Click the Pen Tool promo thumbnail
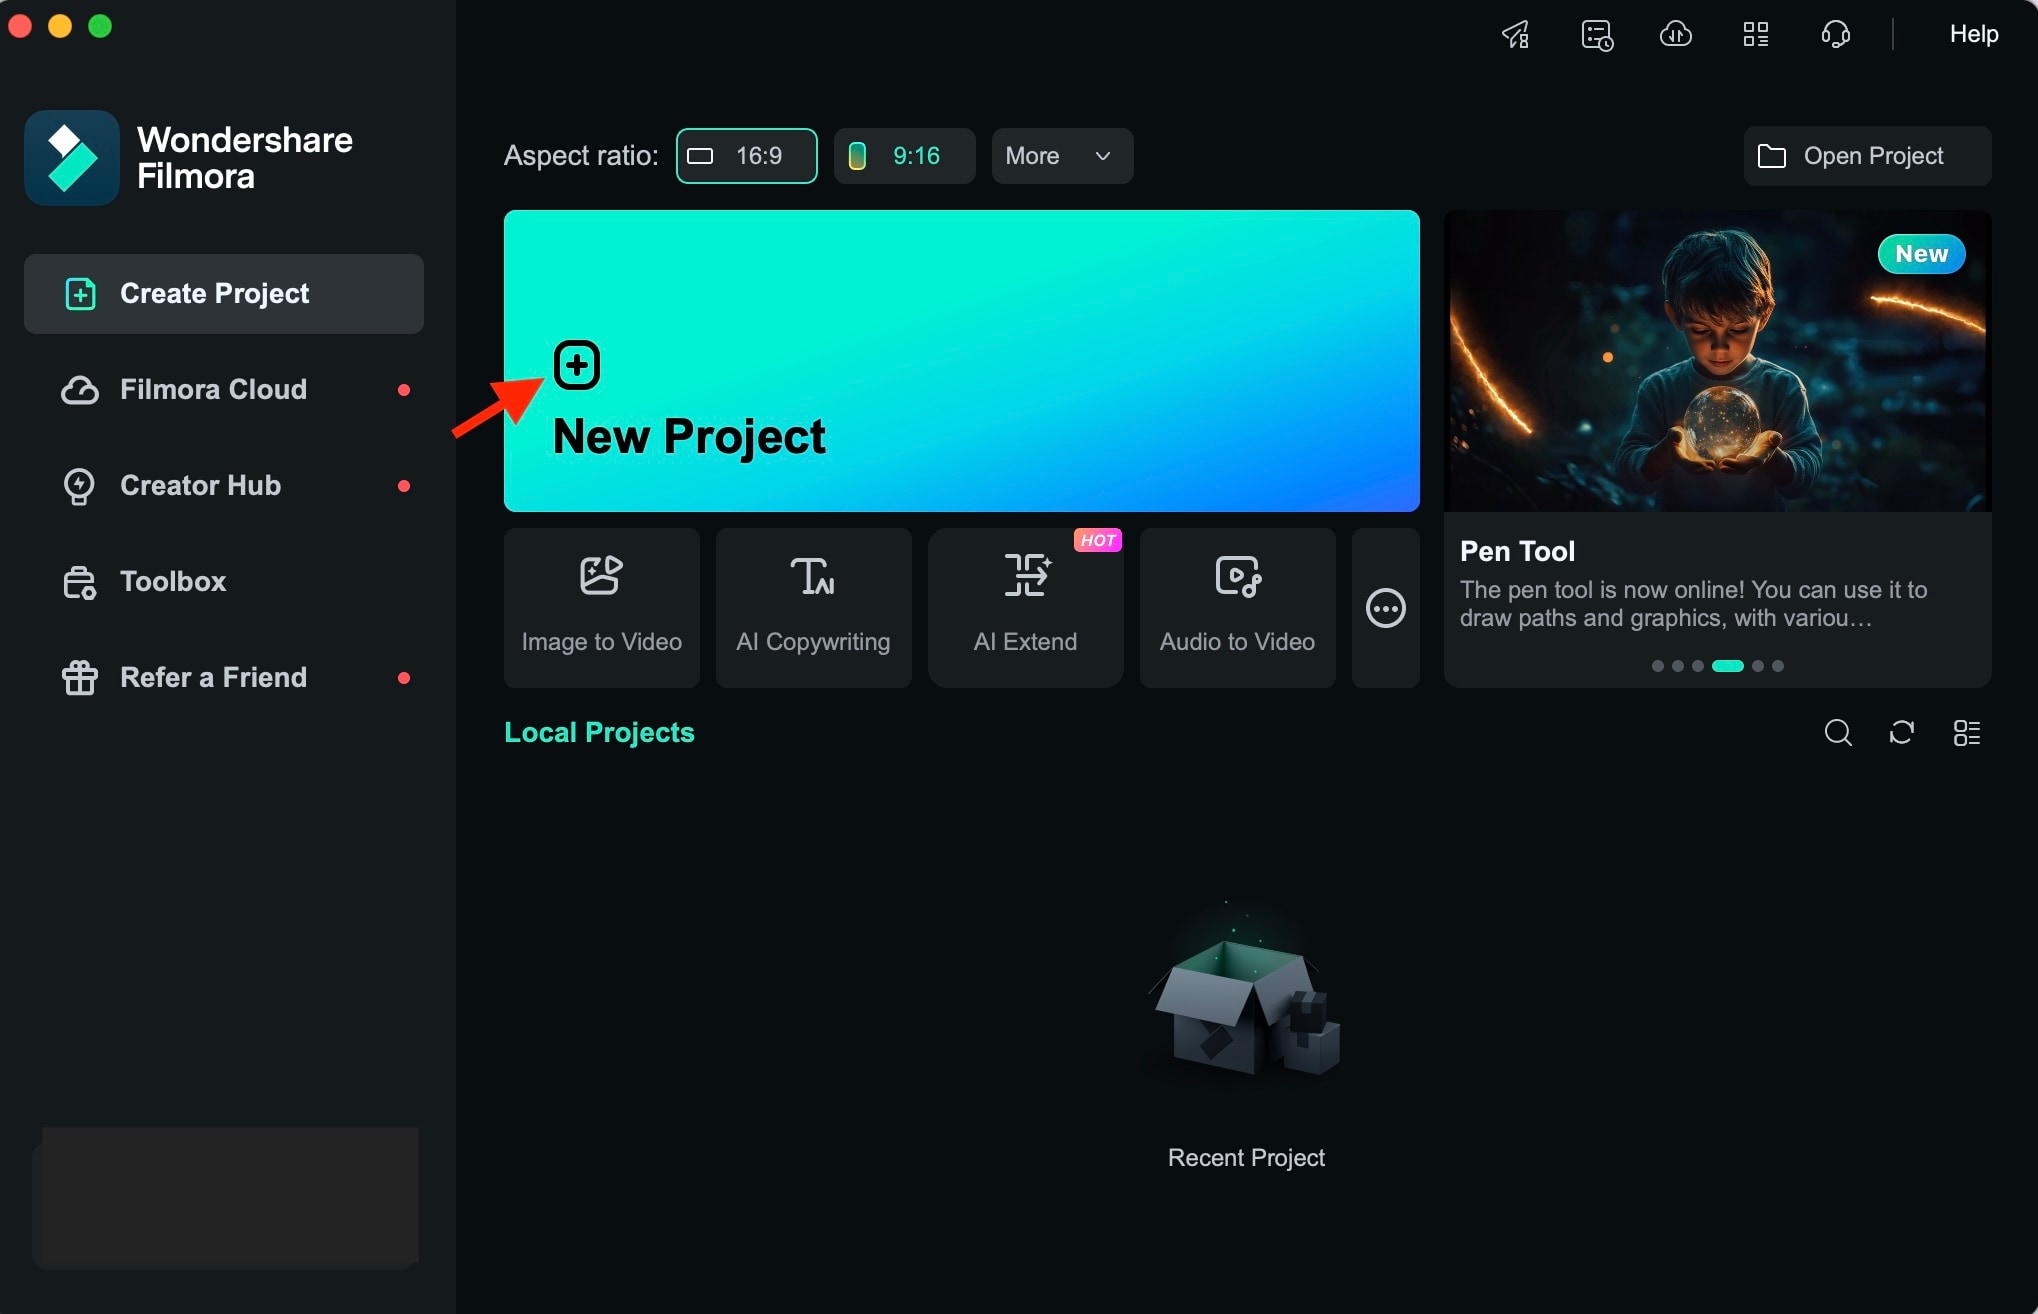This screenshot has width=2038, height=1314. 1717,361
